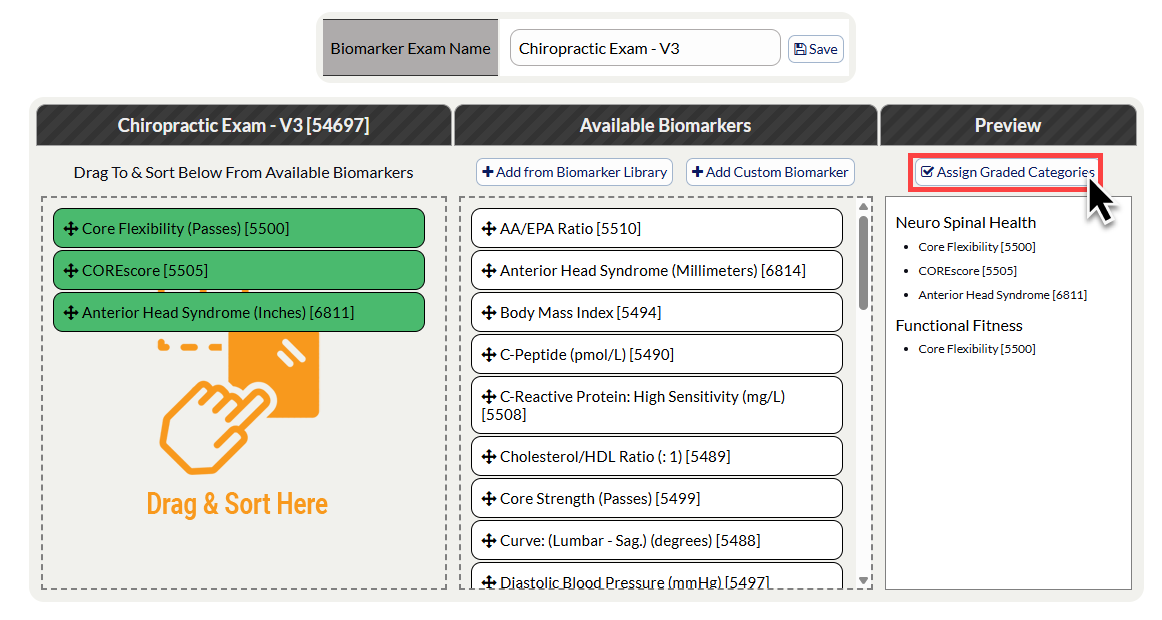
Task: Click Core Flexibility [5500] under Neuro Spinal Health
Action: point(977,247)
